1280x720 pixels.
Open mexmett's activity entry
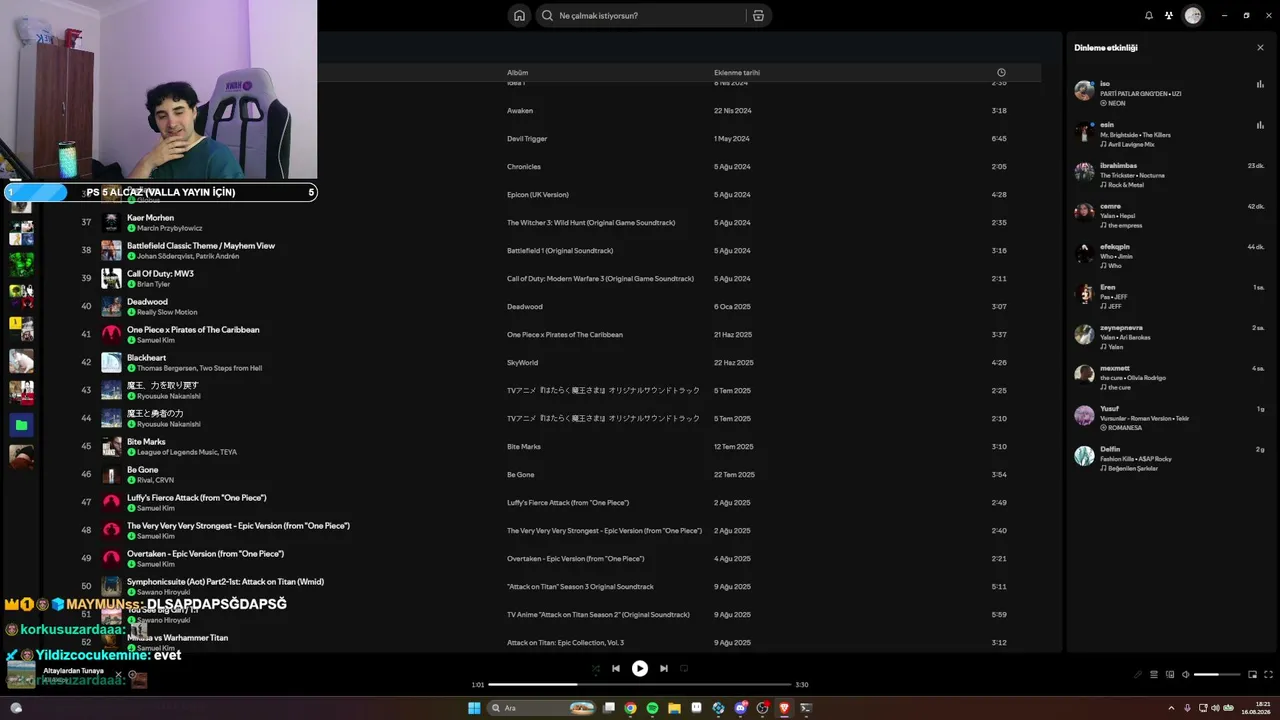coord(1169,378)
